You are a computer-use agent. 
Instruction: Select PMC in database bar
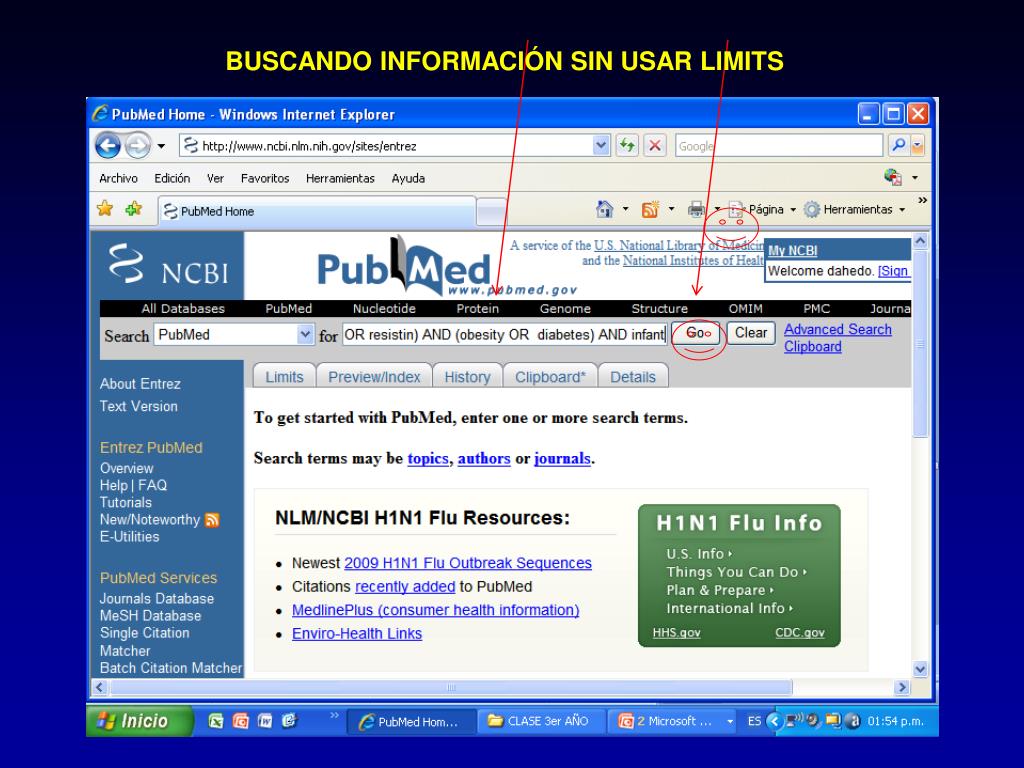pos(816,308)
